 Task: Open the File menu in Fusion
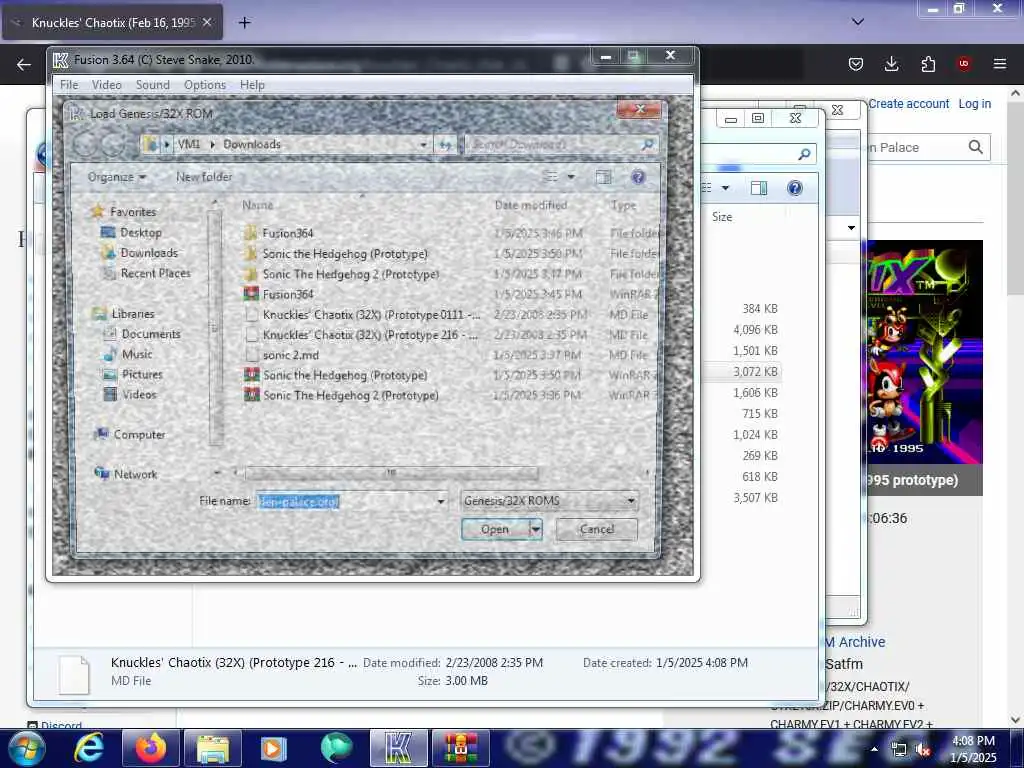(x=69, y=85)
